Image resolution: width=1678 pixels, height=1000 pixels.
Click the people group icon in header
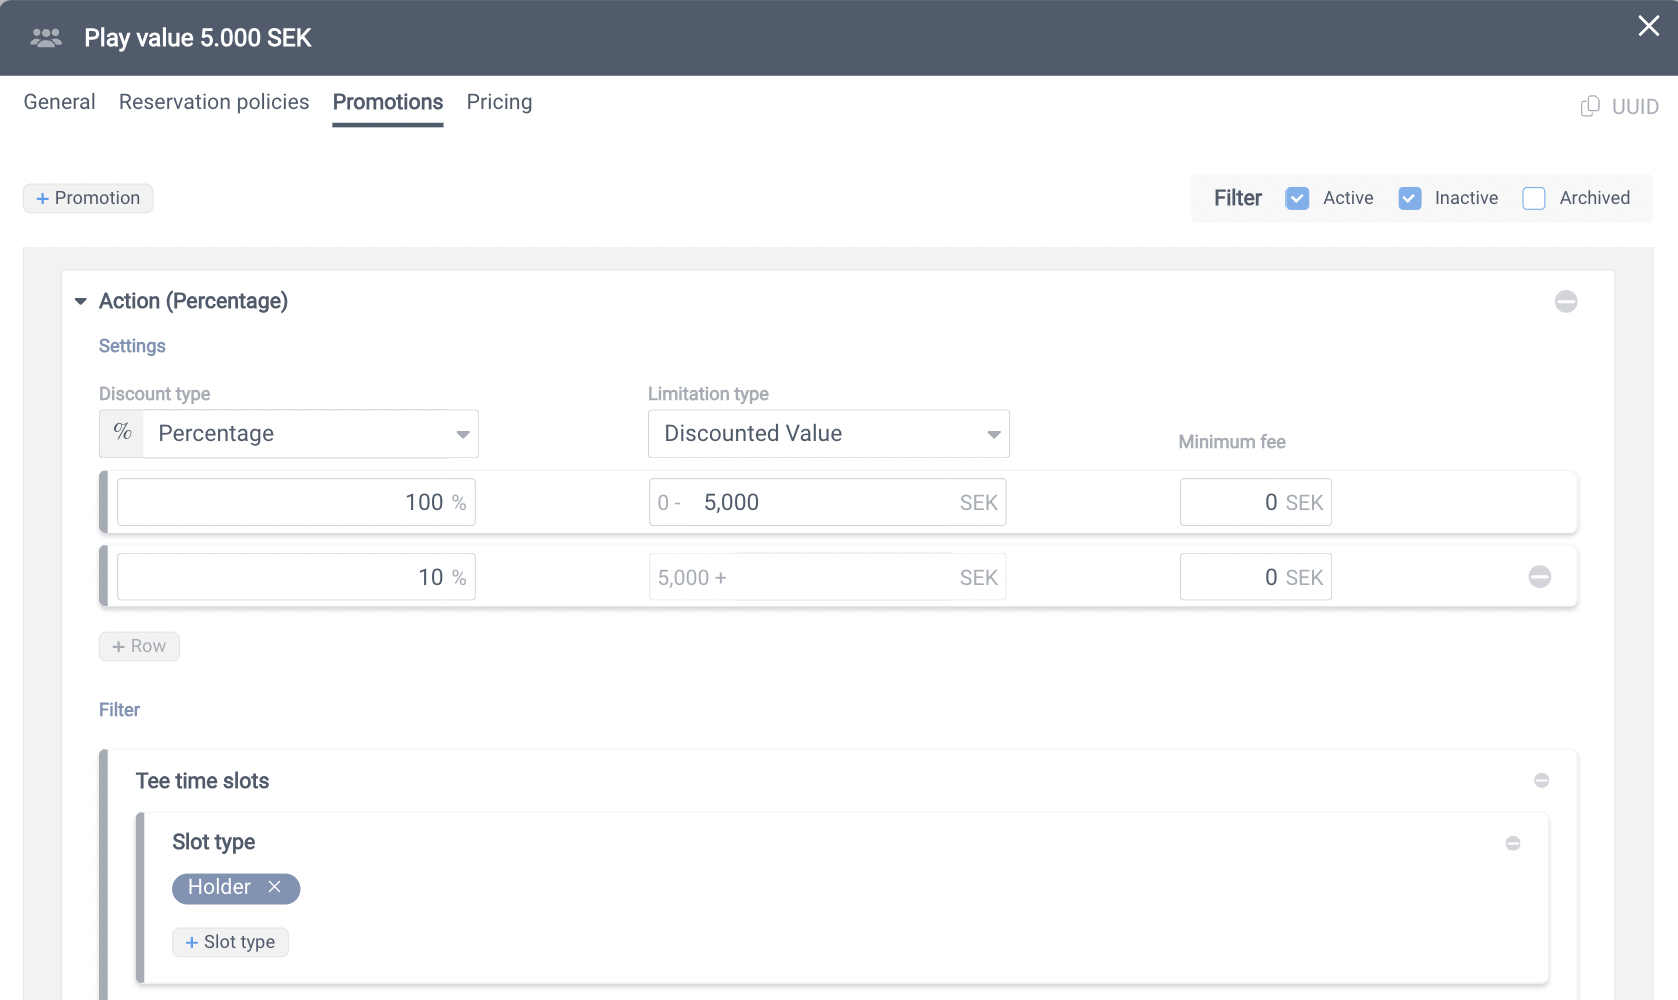point(46,38)
